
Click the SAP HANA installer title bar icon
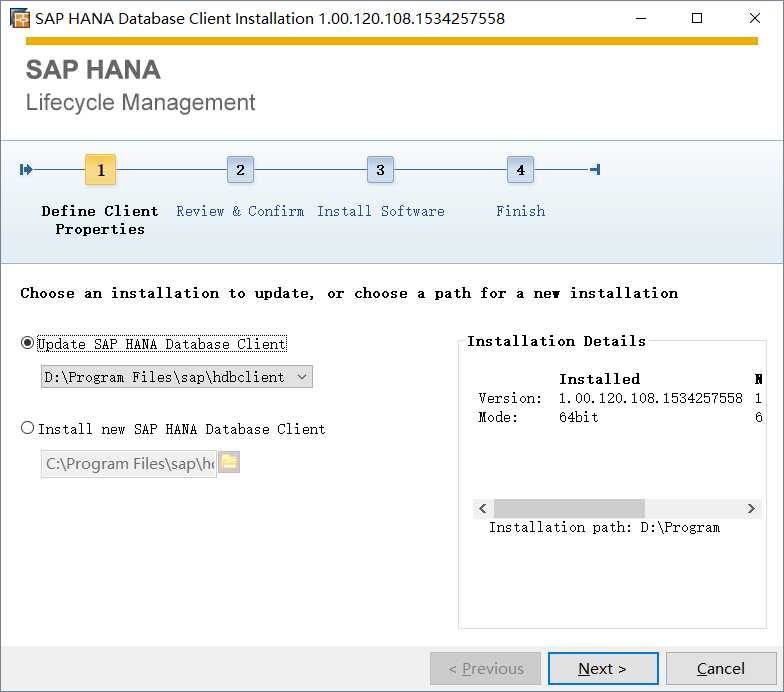point(20,18)
